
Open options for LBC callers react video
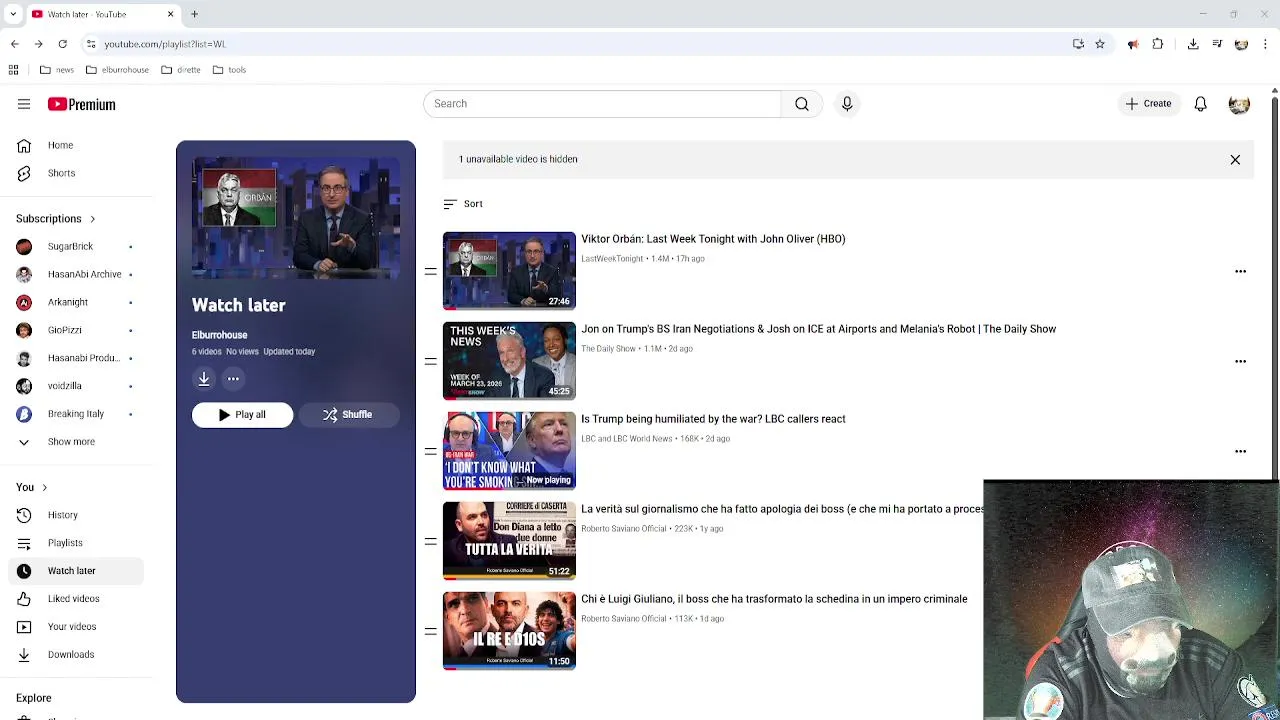(x=1240, y=451)
